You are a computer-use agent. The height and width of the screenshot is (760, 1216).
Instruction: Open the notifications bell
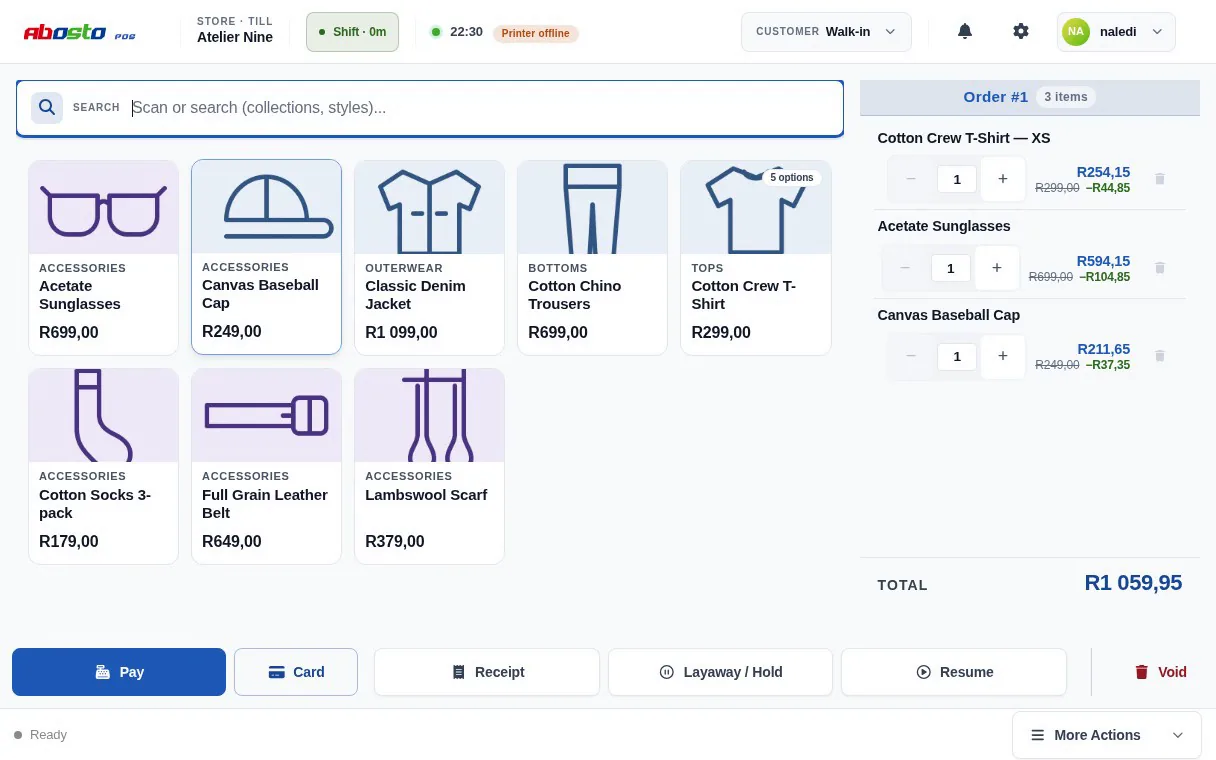(x=965, y=31)
